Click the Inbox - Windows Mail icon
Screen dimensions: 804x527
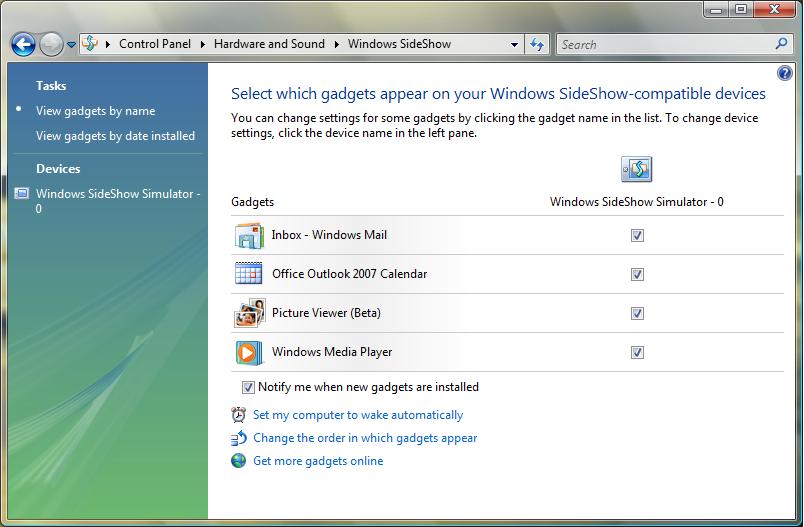(x=249, y=235)
